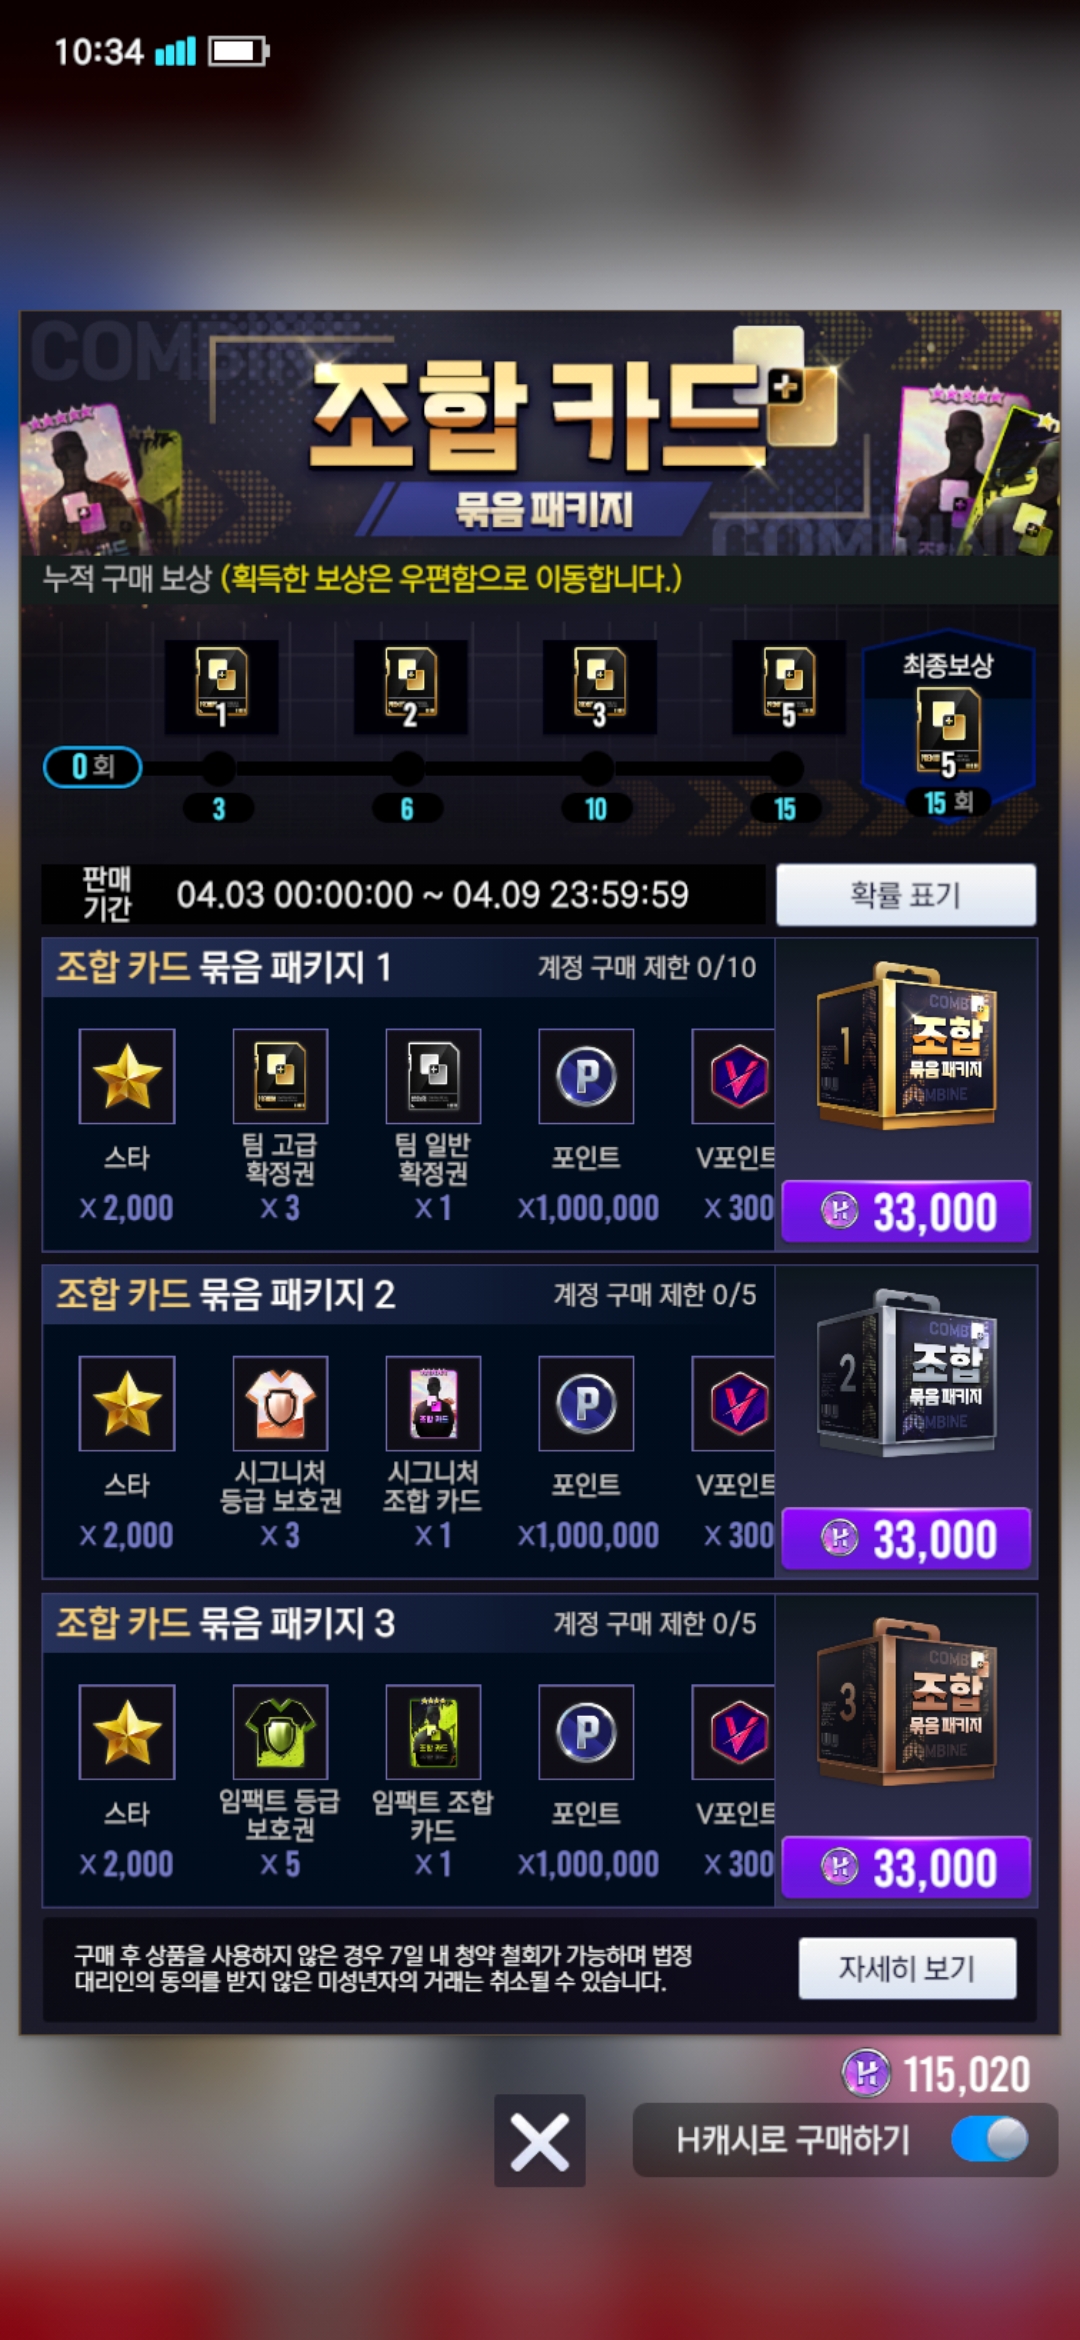This screenshot has width=1080, height=2340.
Task: Tap the 팀 일반 확정권 card icon
Action: click(433, 1076)
